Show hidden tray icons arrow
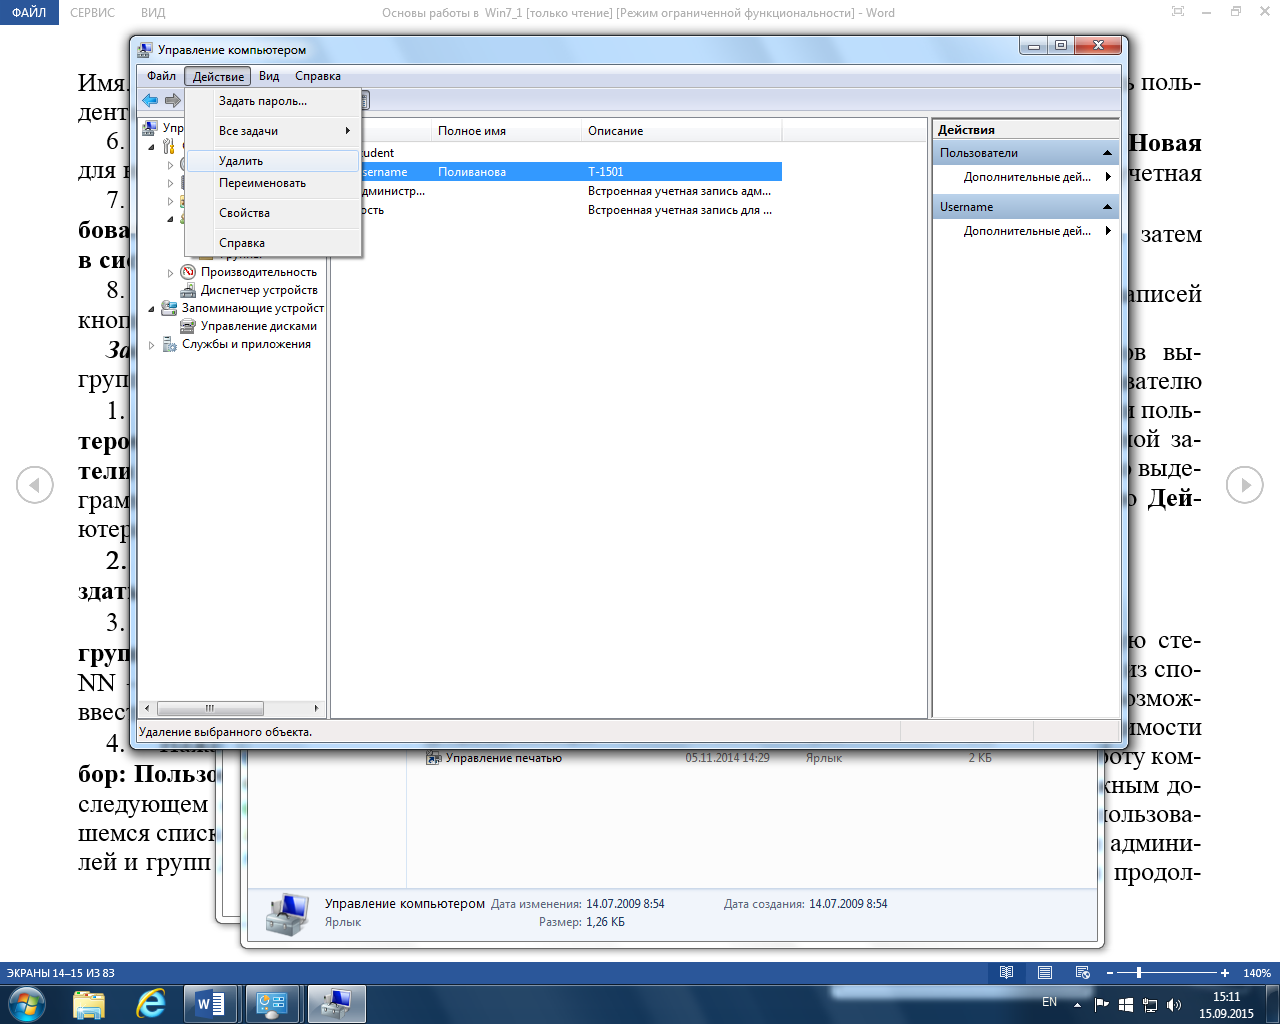1280x1024 pixels. click(x=1077, y=1005)
